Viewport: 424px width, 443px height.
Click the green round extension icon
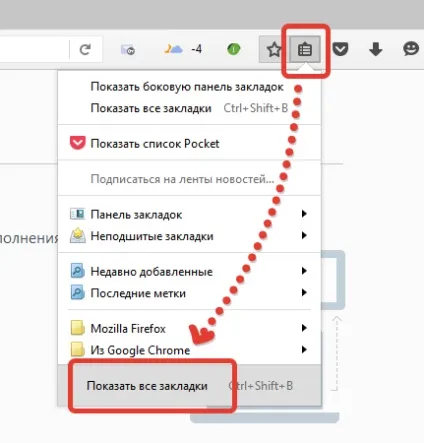[234, 50]
